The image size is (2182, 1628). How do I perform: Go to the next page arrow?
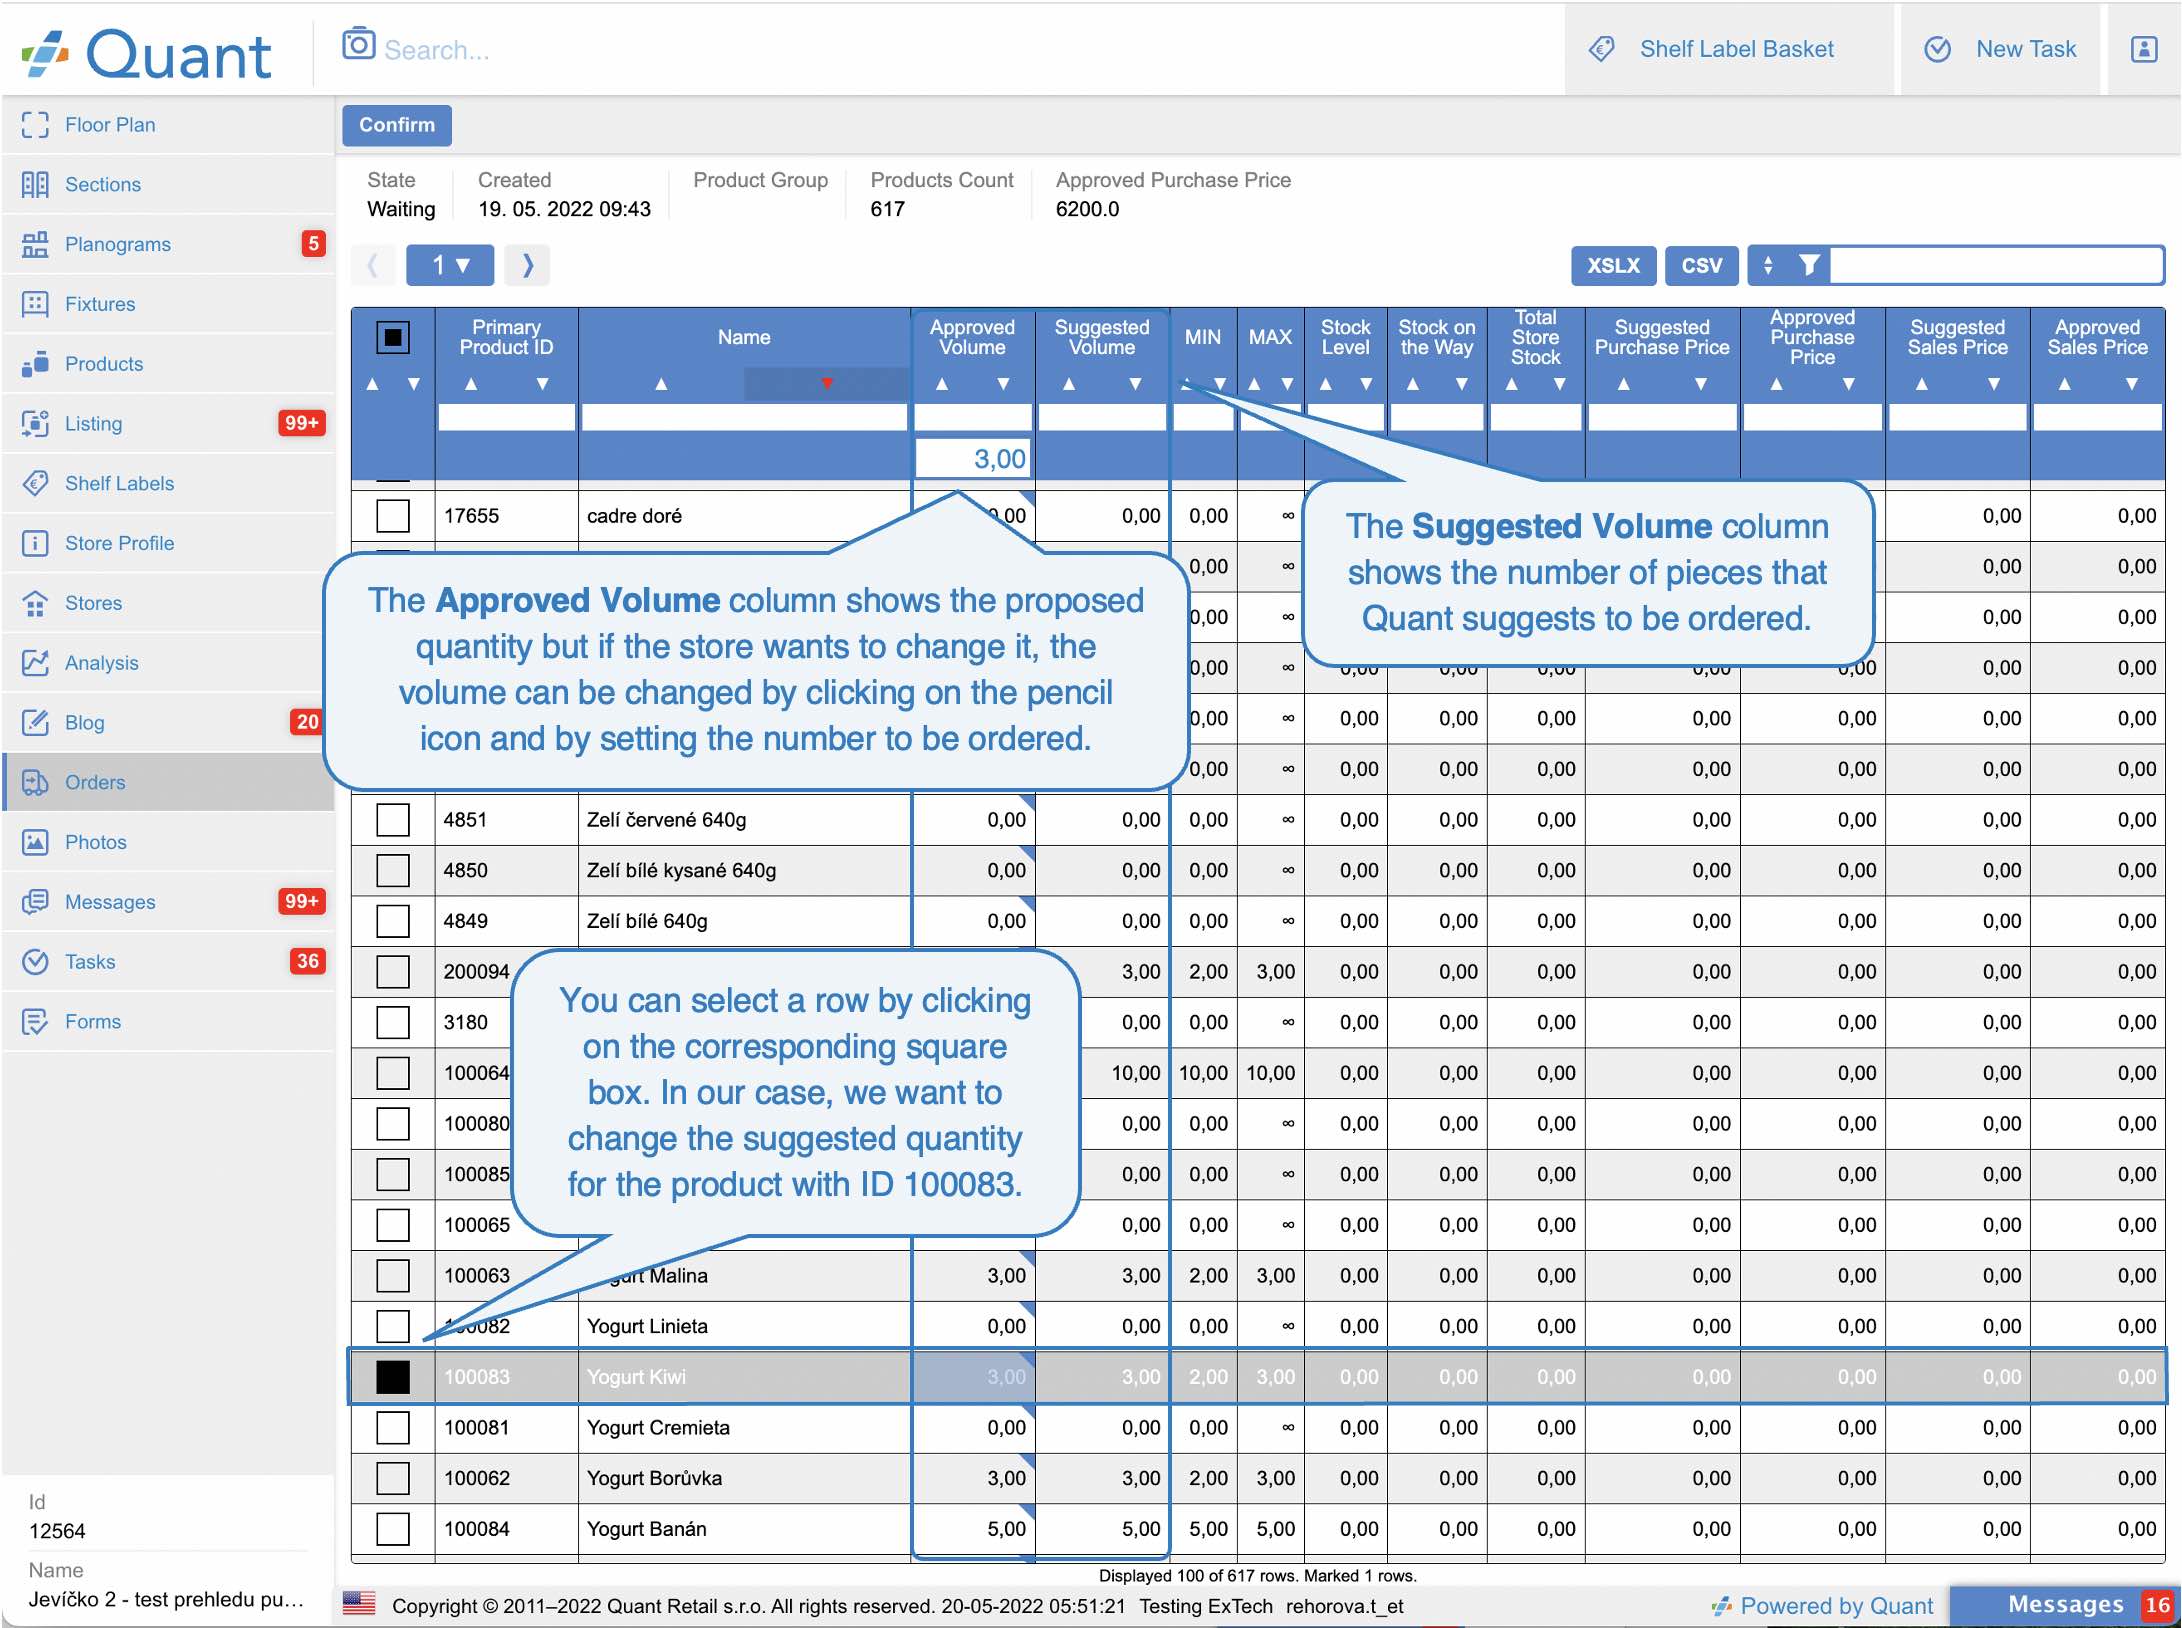[x=527, y=265]
